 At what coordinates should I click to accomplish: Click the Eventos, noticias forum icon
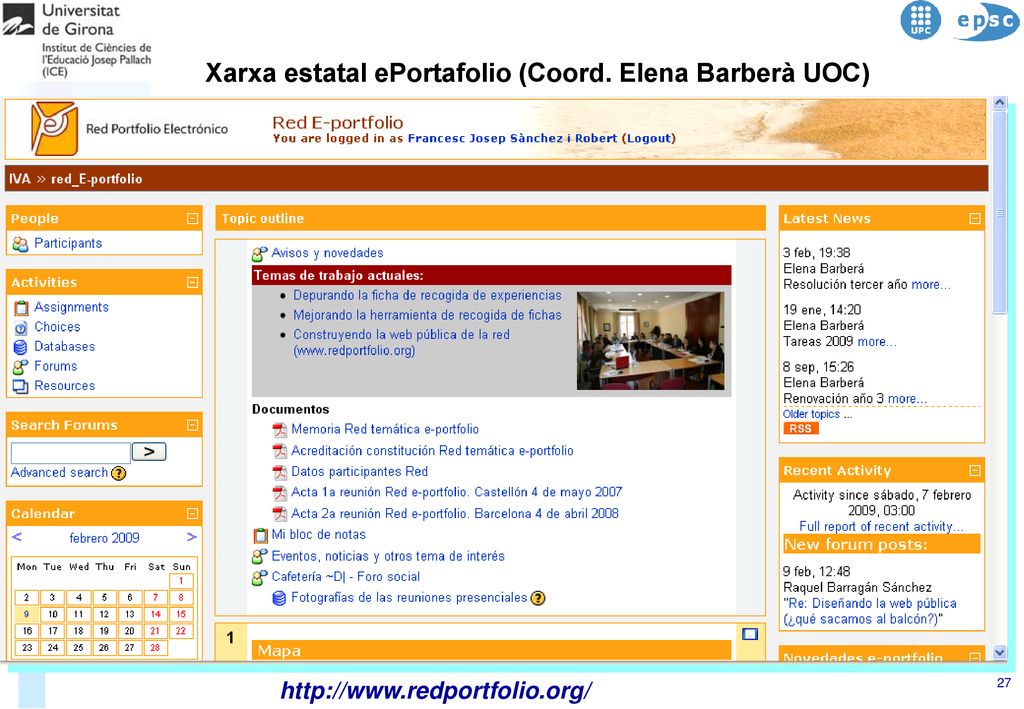260,556
